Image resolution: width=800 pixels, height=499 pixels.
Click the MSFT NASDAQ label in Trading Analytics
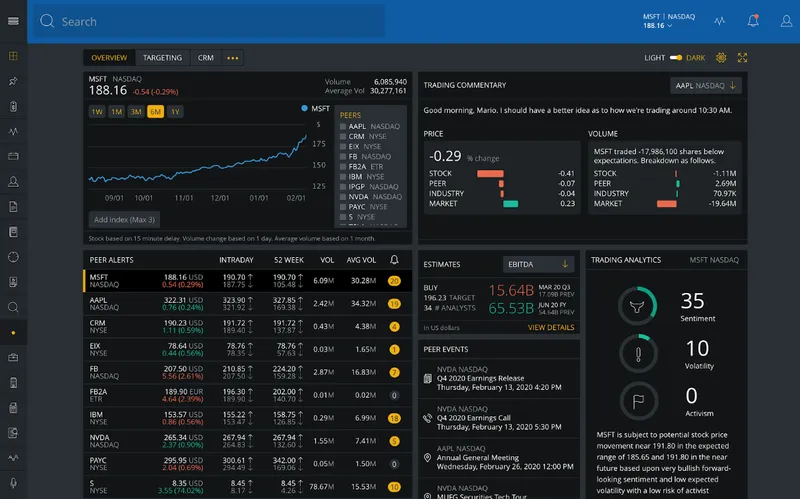(x=714, y=260)
